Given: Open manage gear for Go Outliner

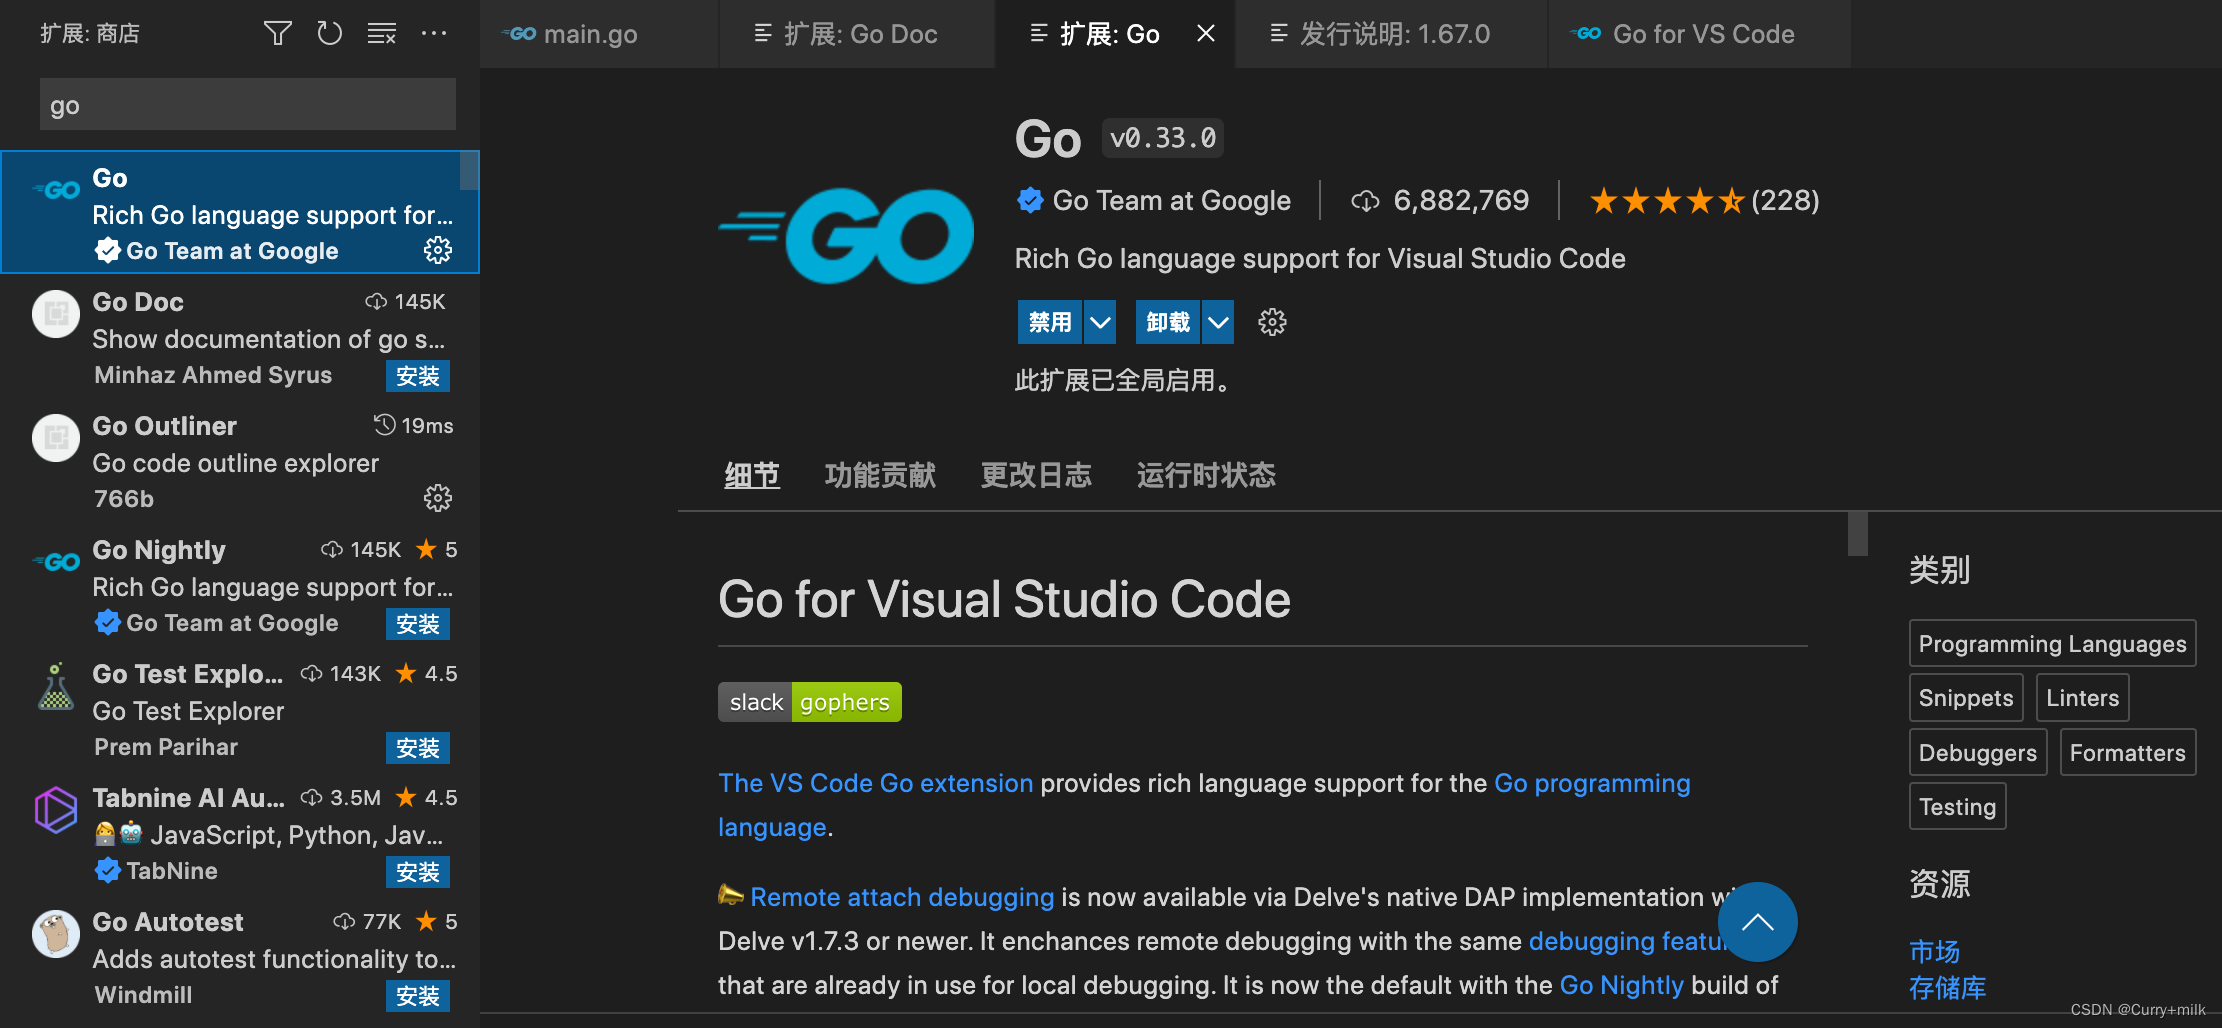Looking at the screenshot, I should coord(438,498).
